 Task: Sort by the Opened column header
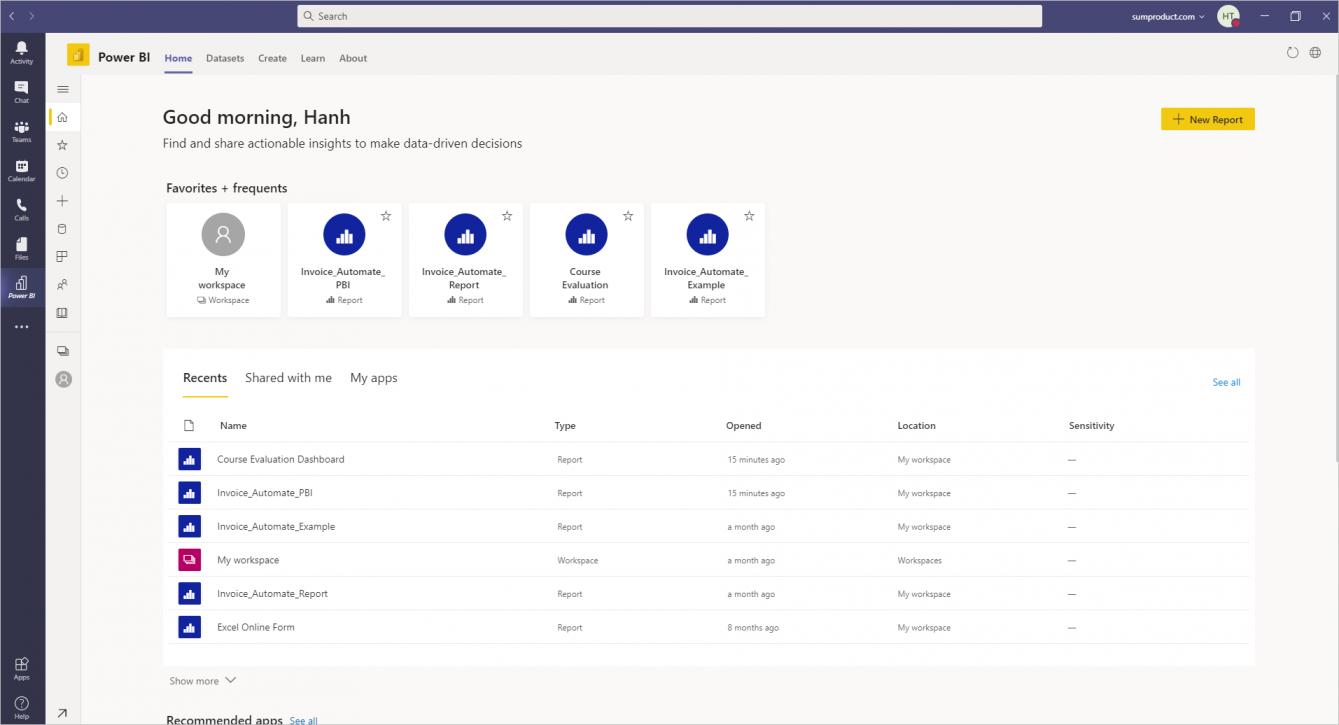click(743, 426)
